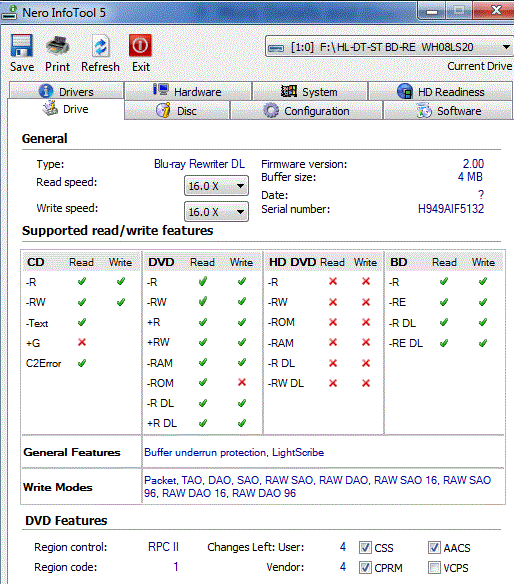
Task: Click the BD -RE read checkmark
Action: pos(444,302)
